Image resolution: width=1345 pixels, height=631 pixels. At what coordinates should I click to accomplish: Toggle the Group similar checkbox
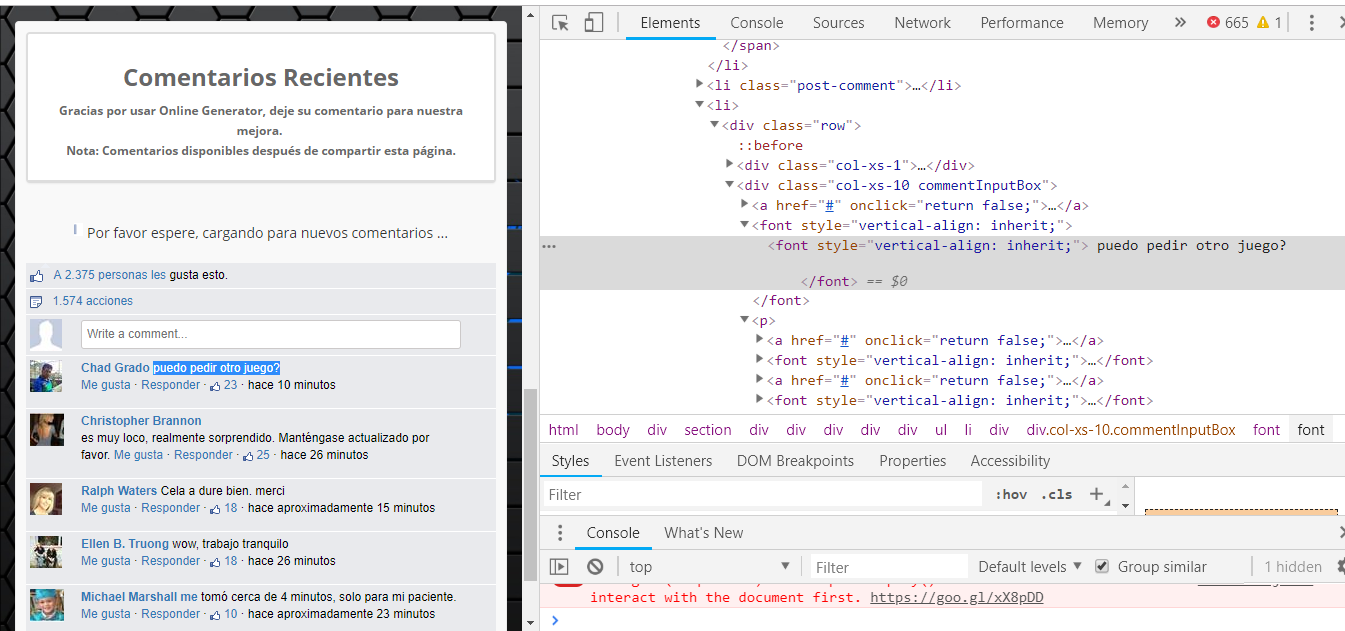coord(1102,566)
